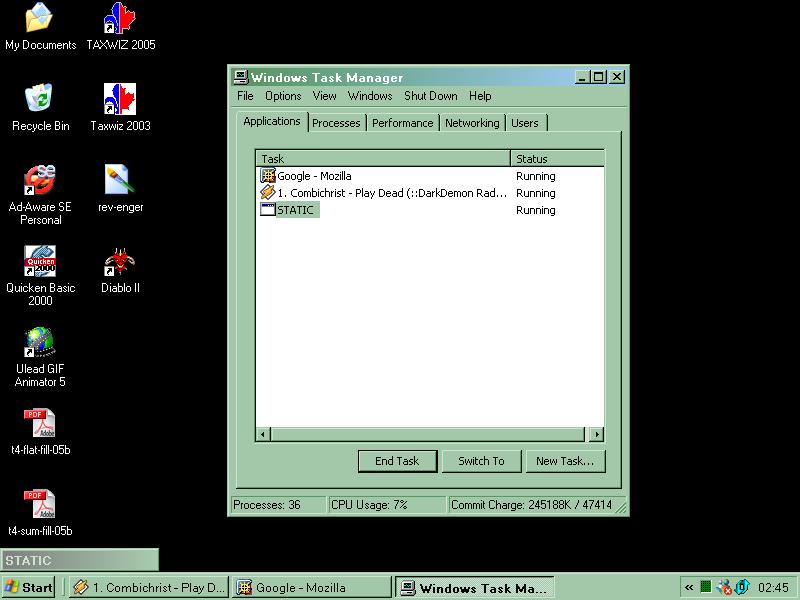Click task list scroll right arrow
The height and width of the screenshot is (600, 800).
(x=596, y=435)
